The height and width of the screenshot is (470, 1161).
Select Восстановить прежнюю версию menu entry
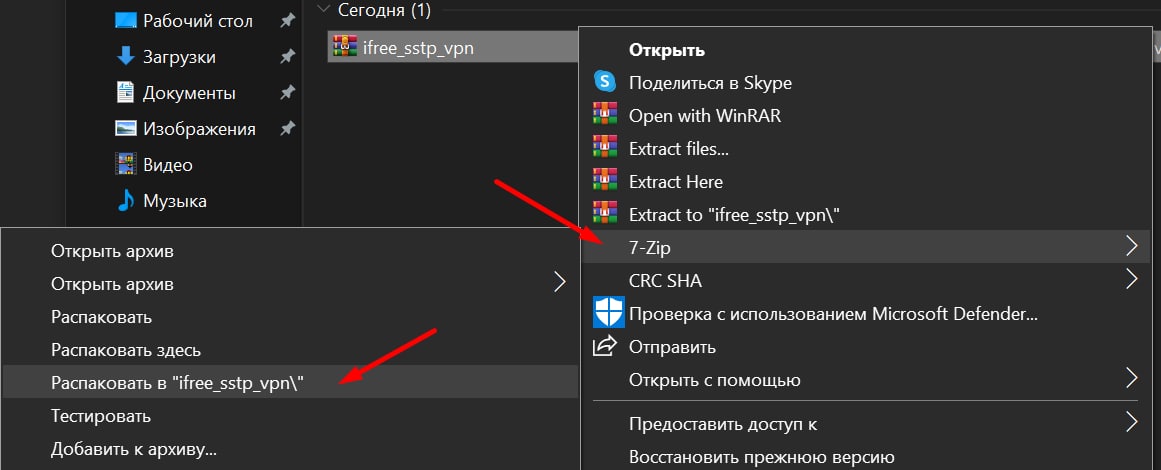pos(761,458)
